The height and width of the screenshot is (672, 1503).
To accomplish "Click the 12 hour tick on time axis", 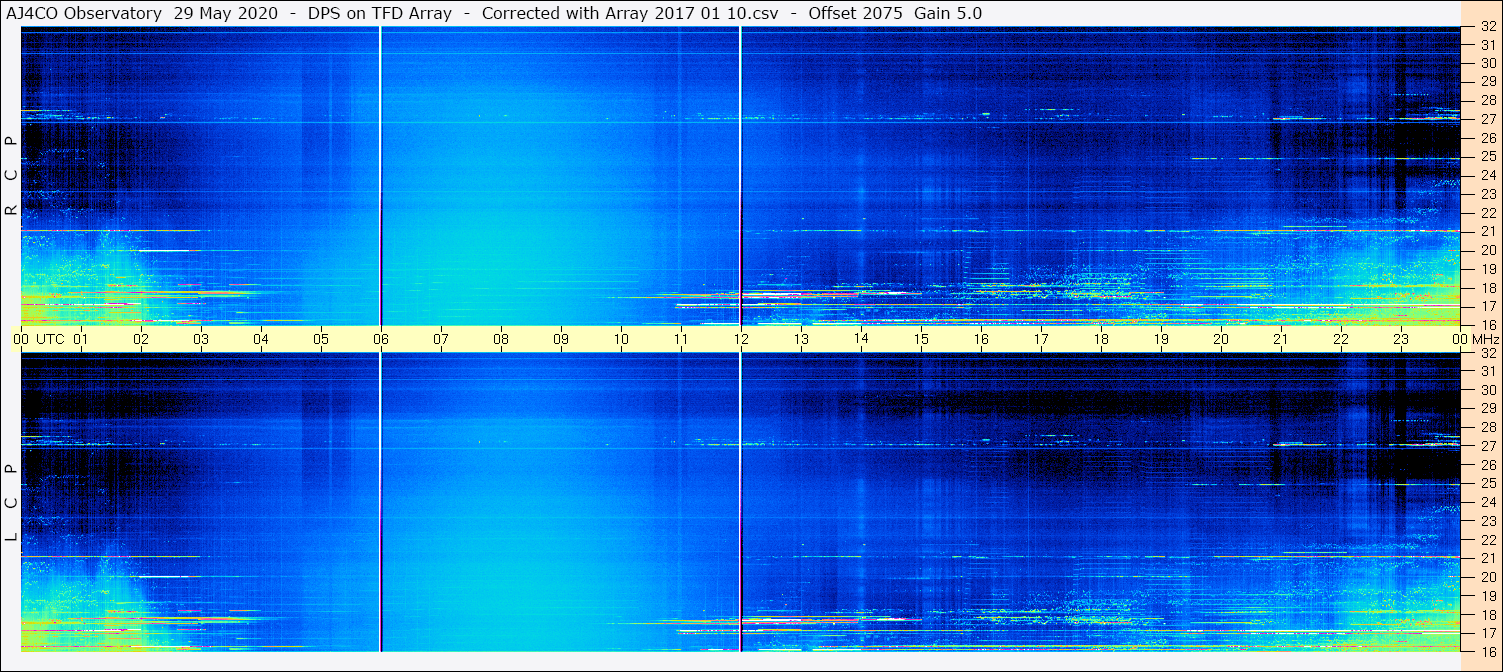I will click(741, 339).
